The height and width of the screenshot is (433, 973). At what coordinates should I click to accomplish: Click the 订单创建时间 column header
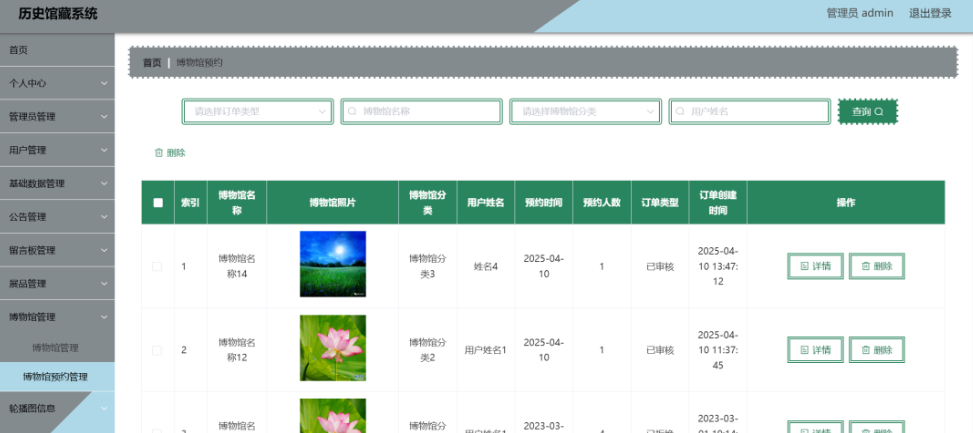(718, 203)
